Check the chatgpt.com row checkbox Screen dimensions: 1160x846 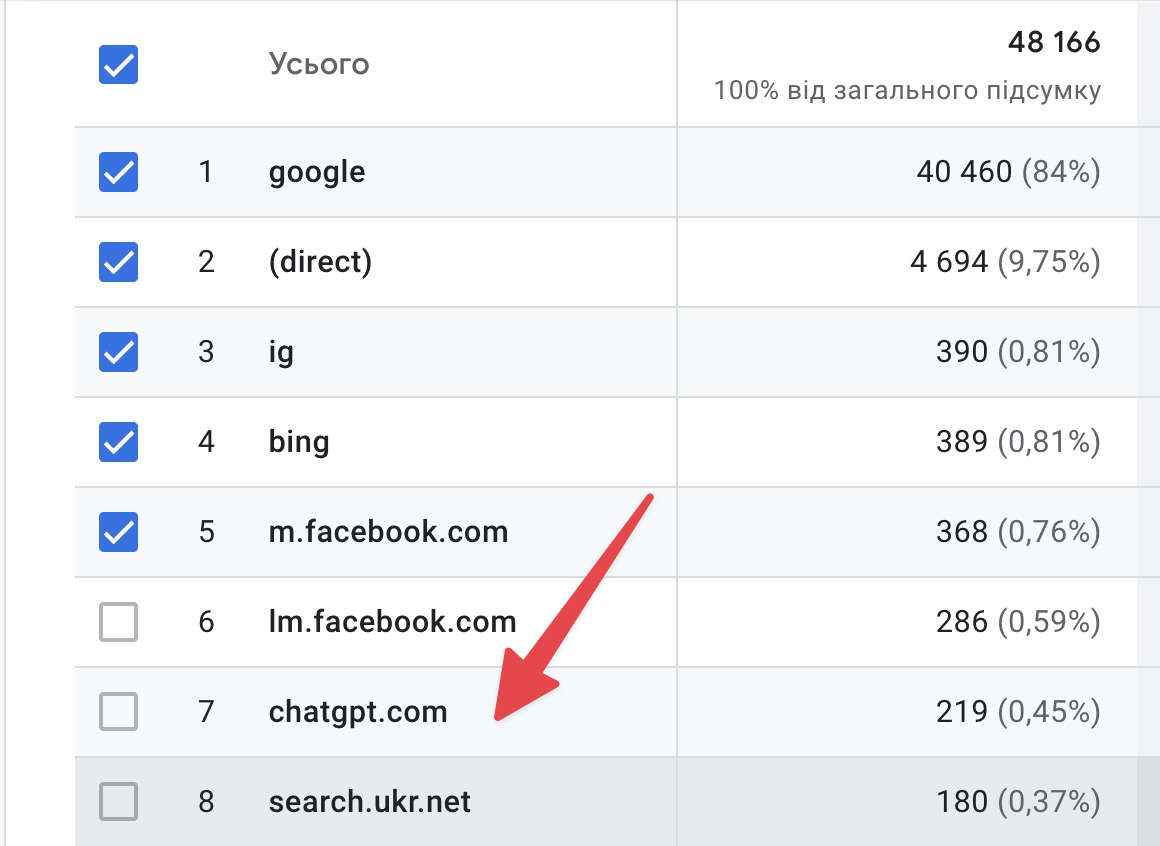tap(118, 712)
